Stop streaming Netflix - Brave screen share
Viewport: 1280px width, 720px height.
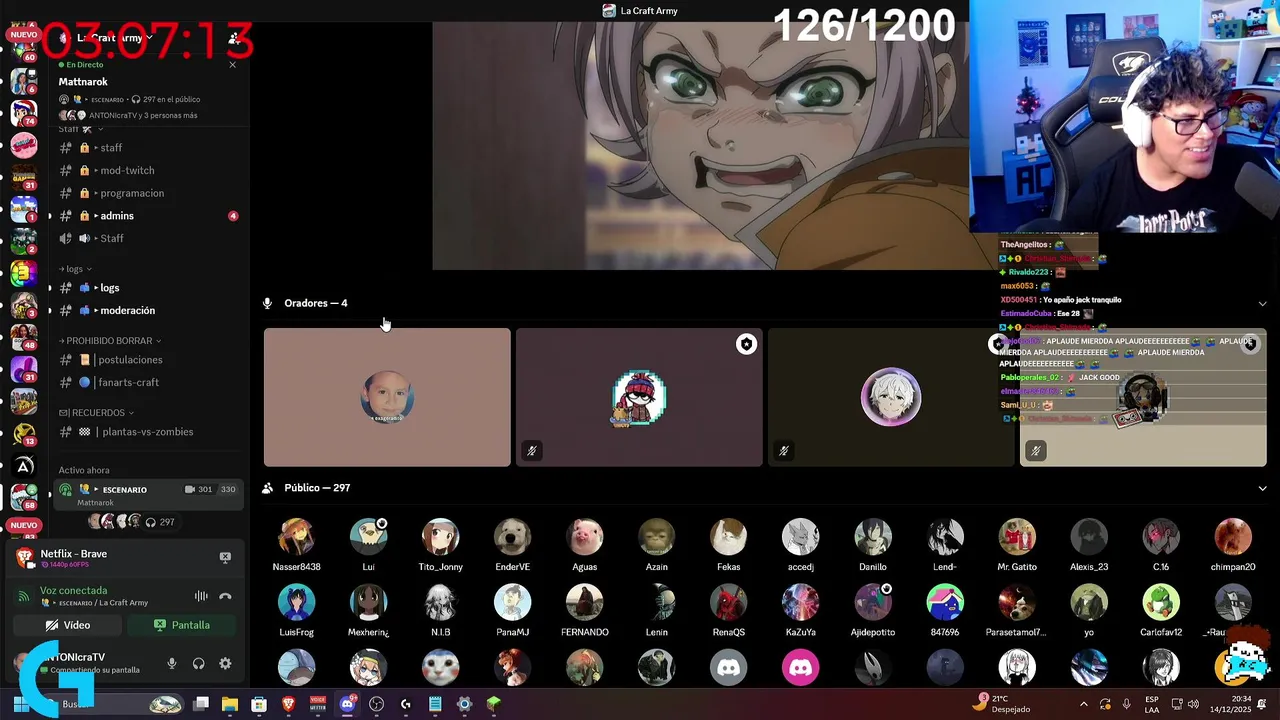(x=225, y=557)
